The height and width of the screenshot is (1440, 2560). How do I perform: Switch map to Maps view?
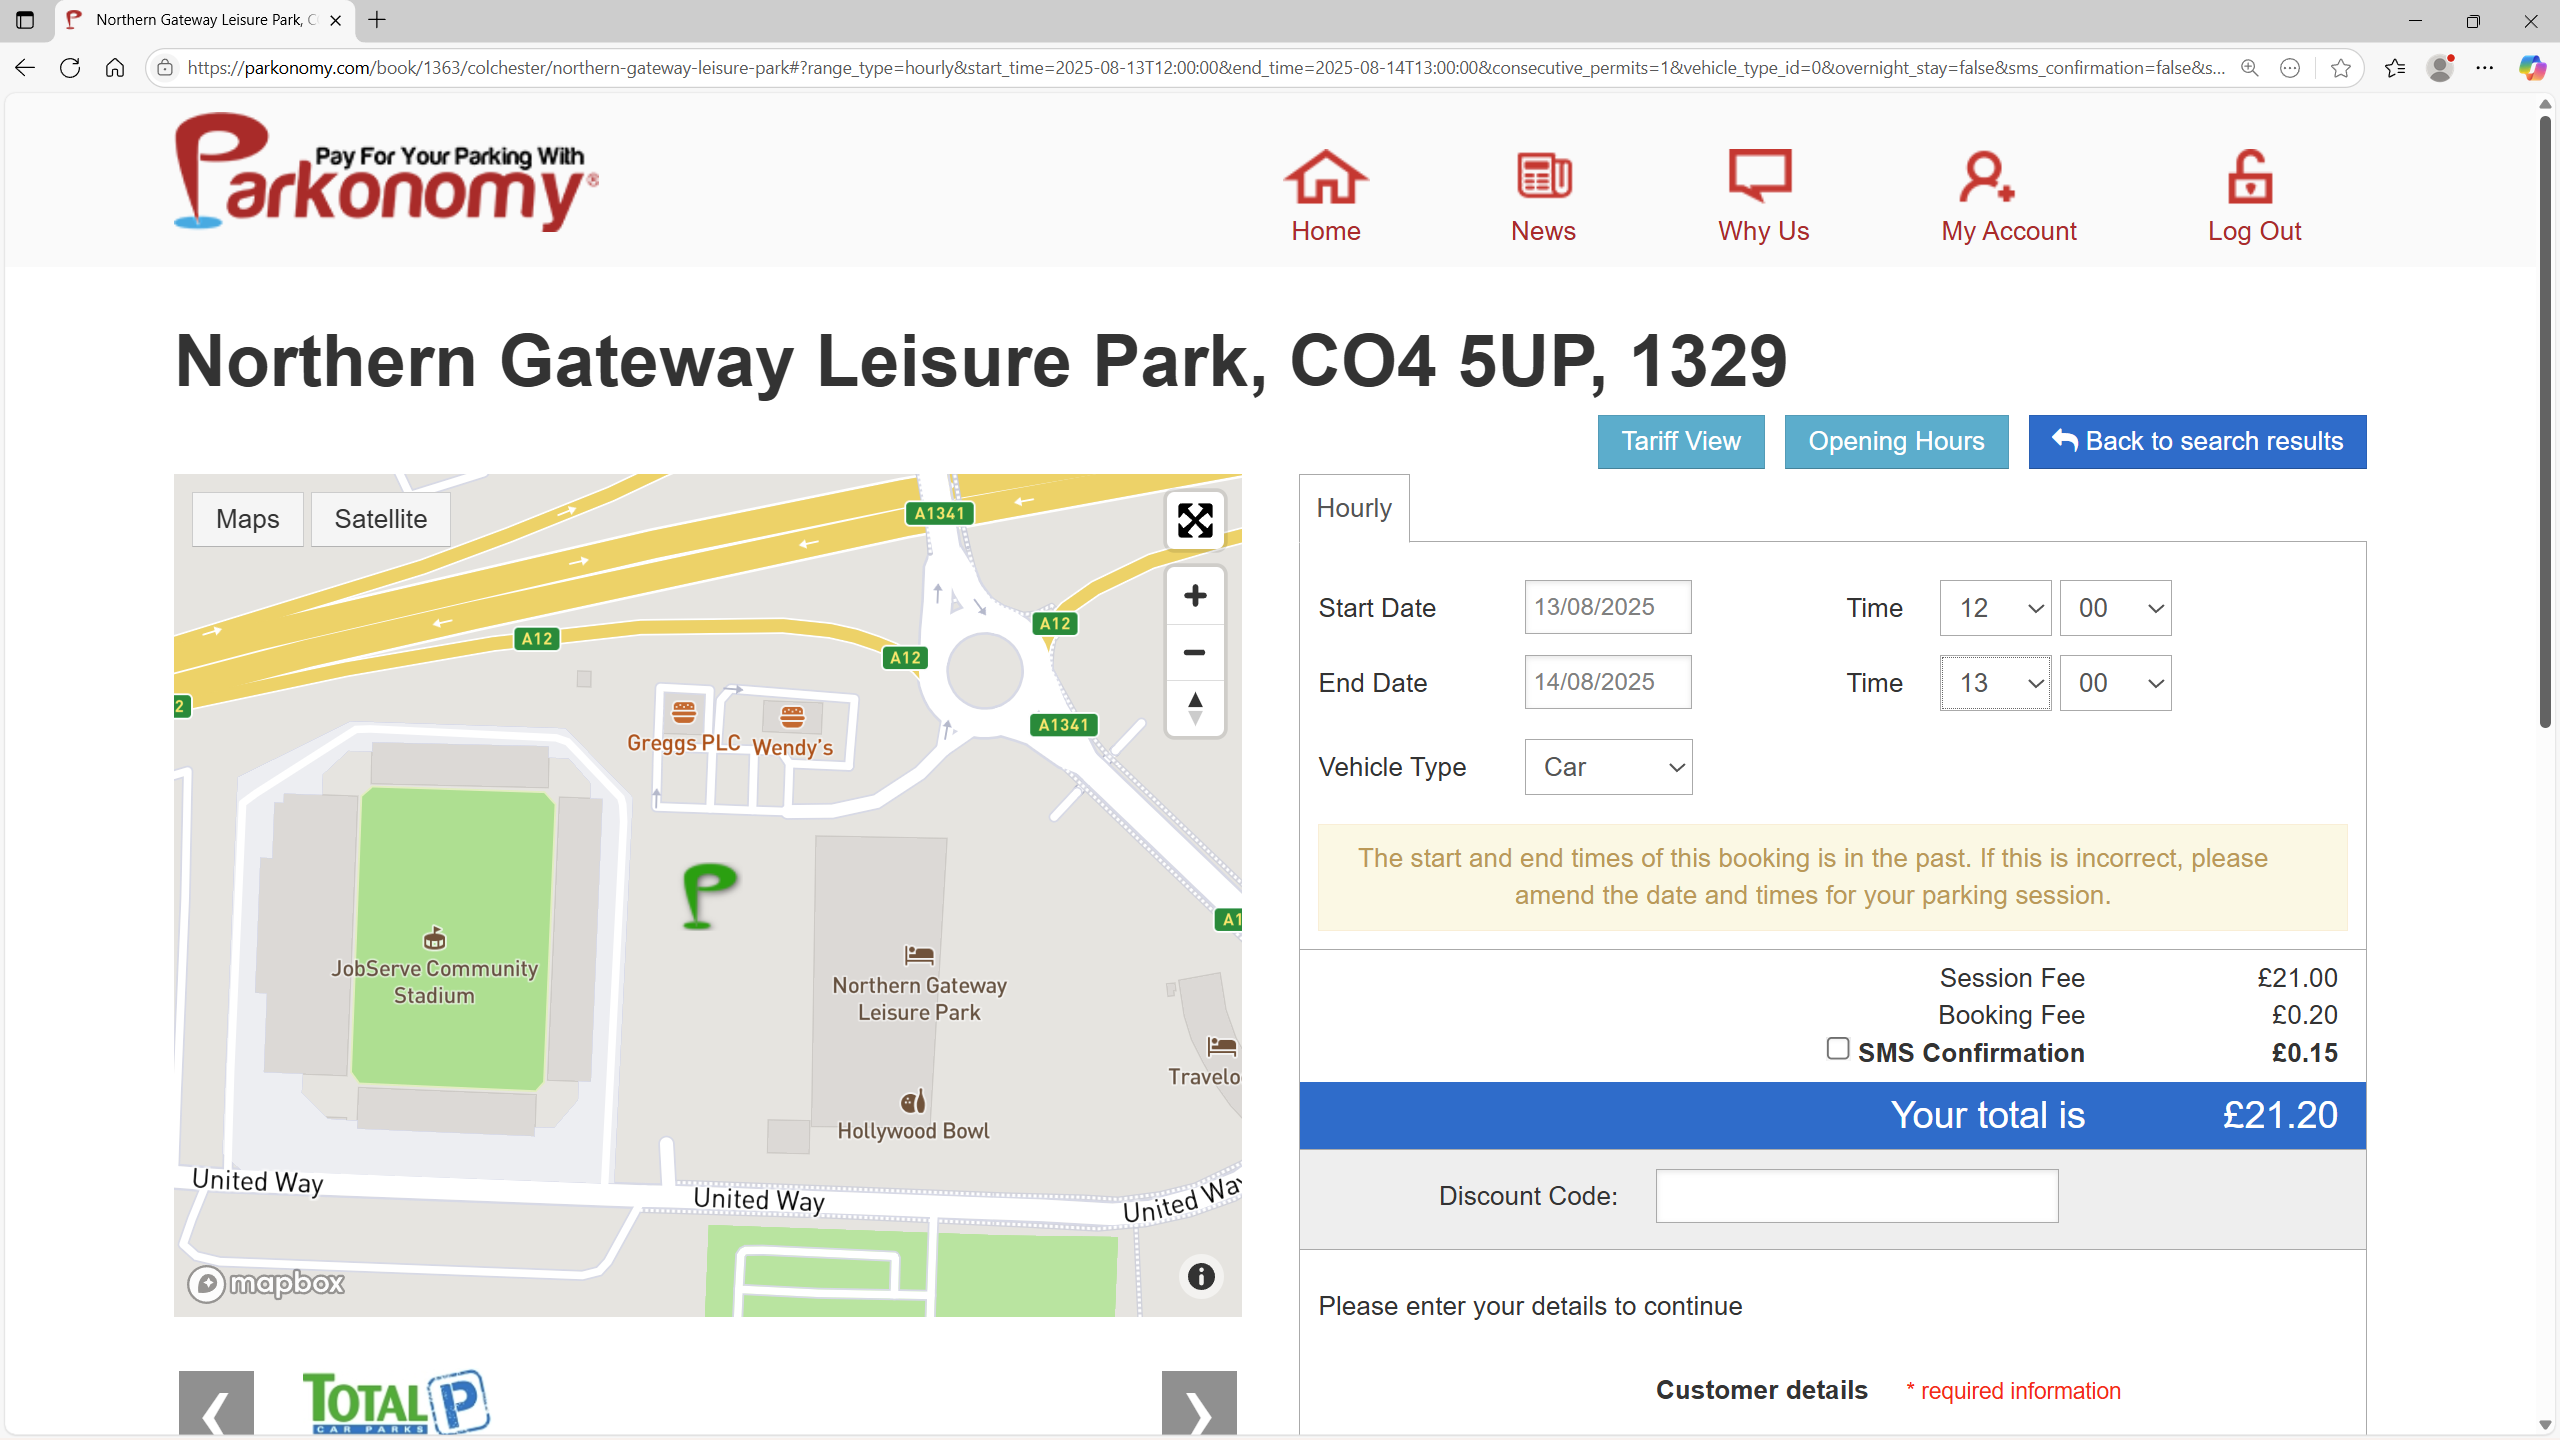[x=248, y=519]
